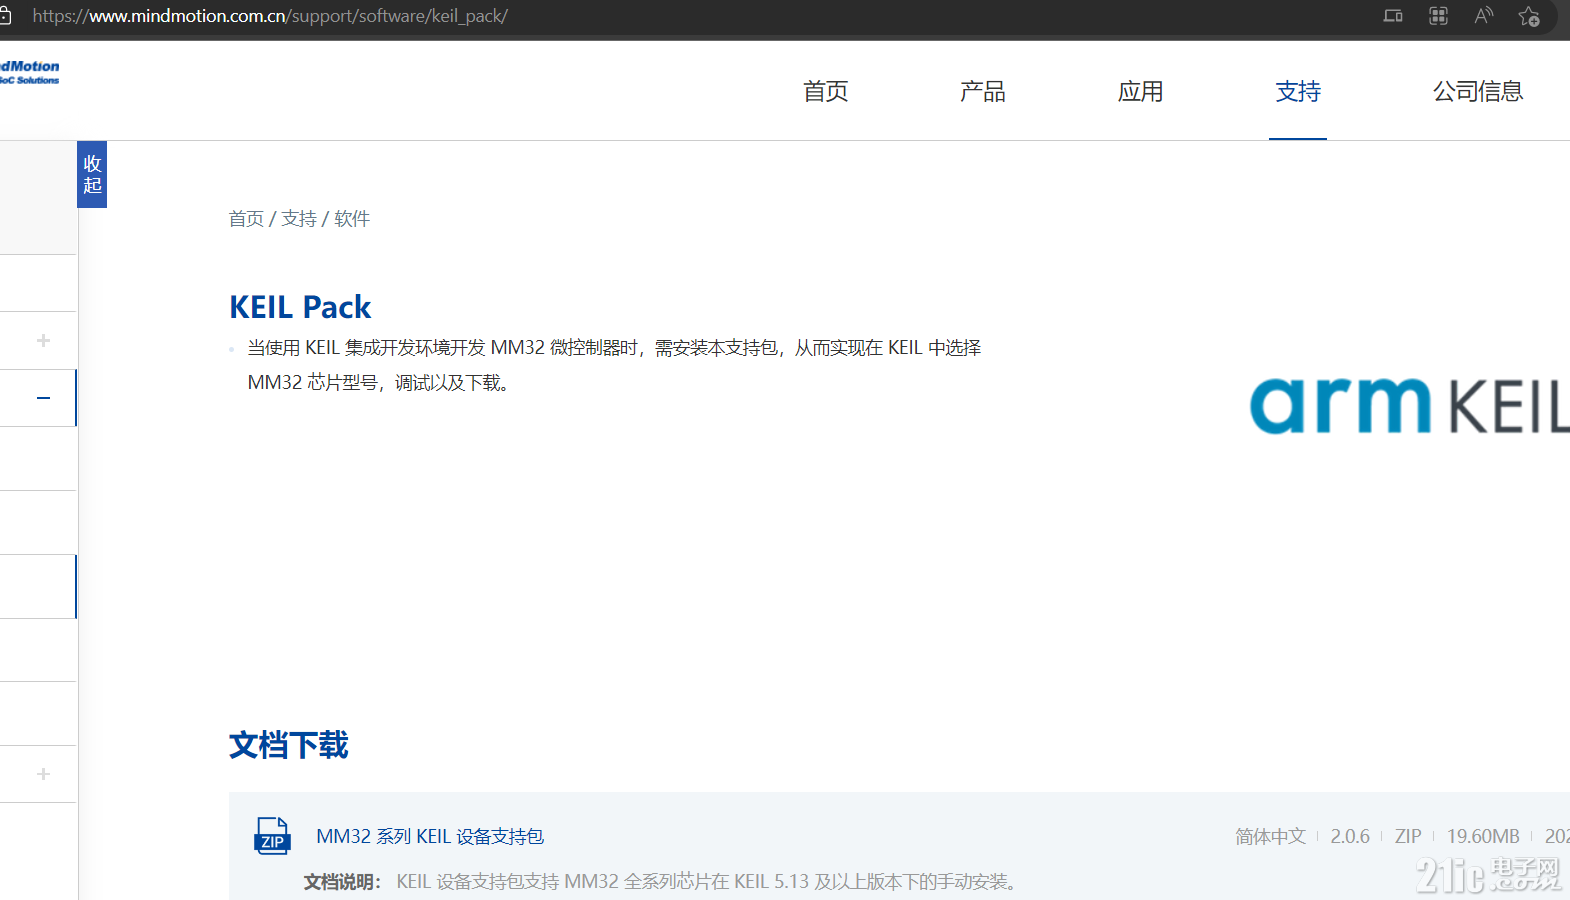Viewport: 1570px width, 900px height.
Task: Click the 19.60MB file size value
Action: 1483,836
